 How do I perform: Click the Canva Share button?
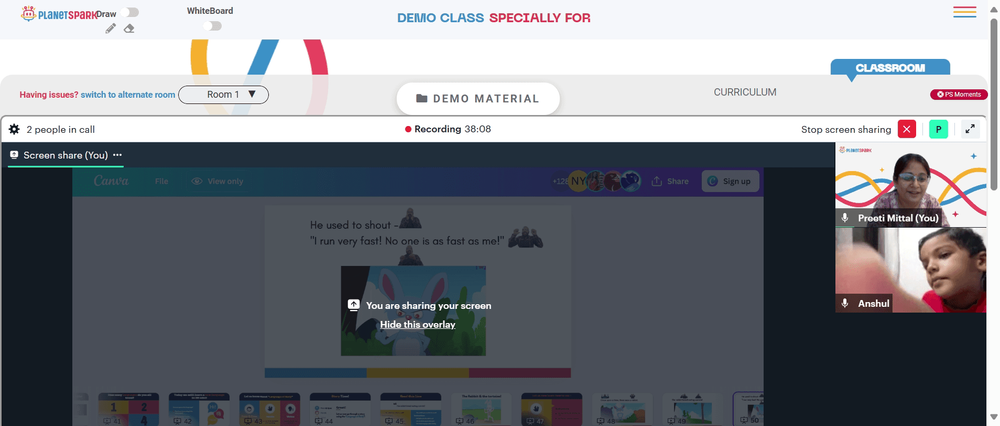pos(670,181)
